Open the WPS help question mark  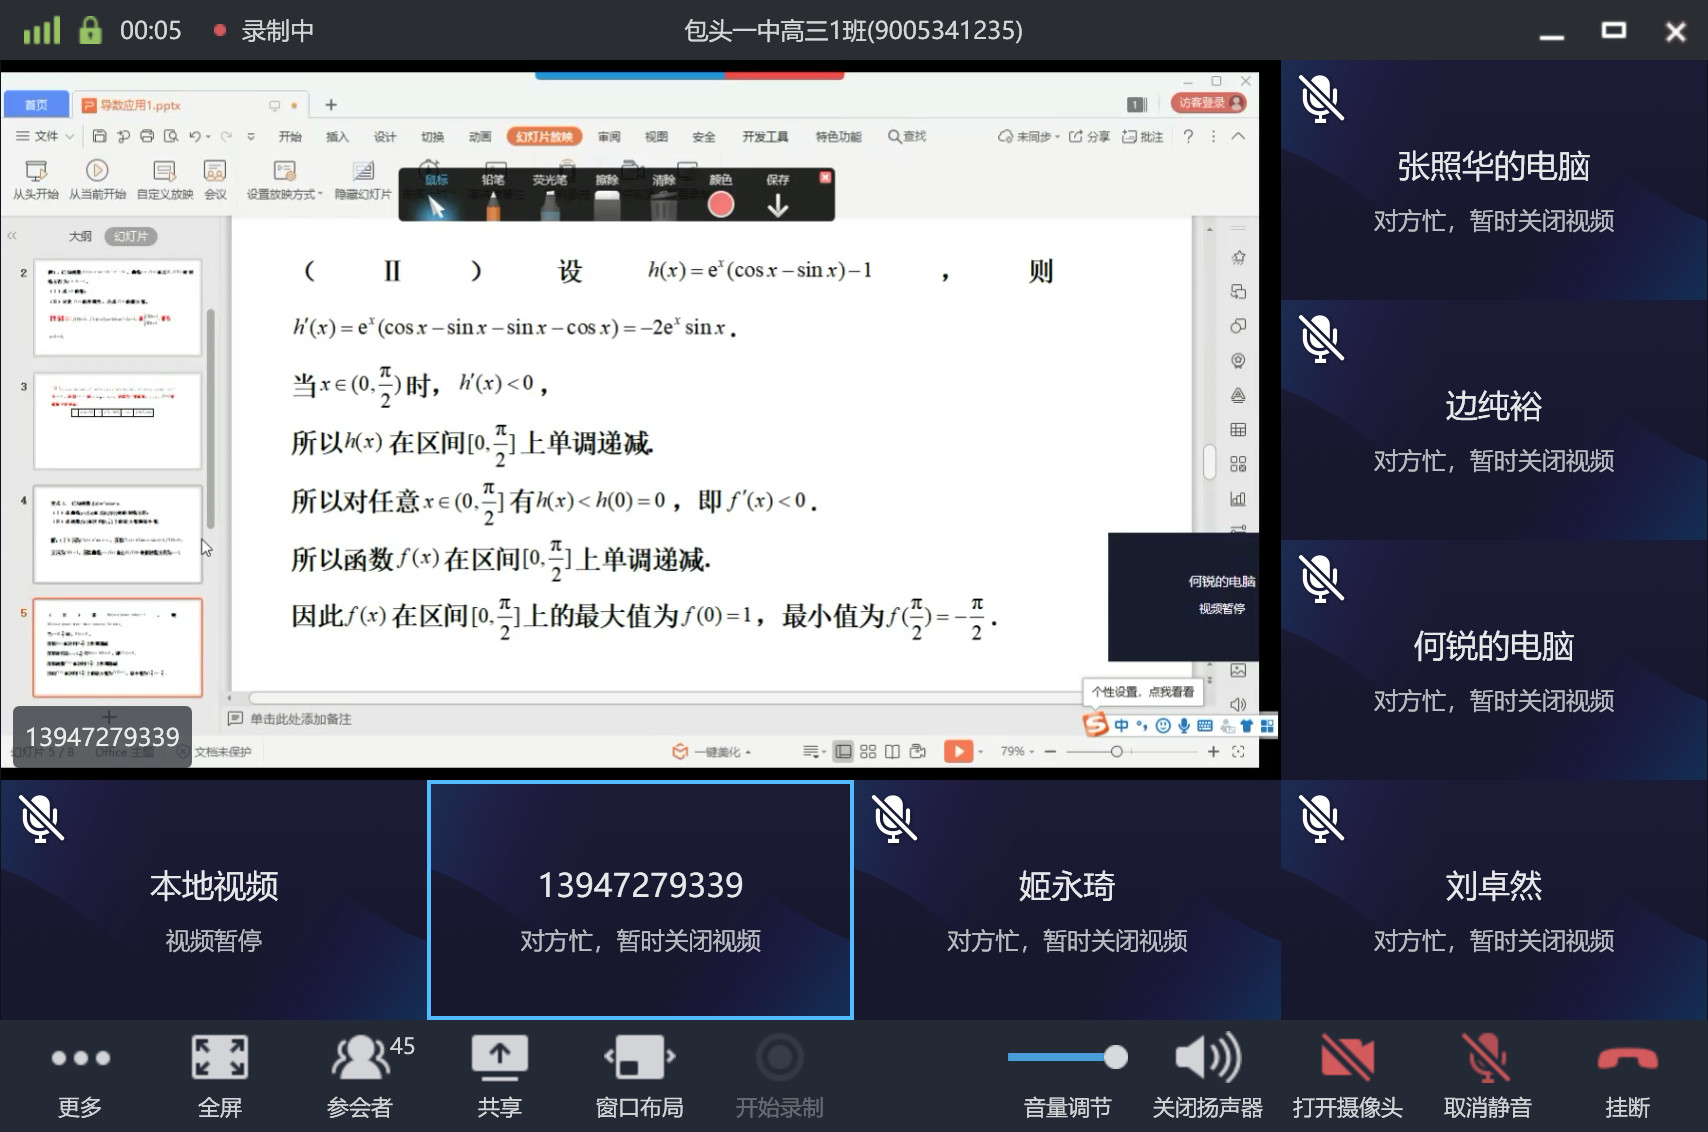point(1188,136)
